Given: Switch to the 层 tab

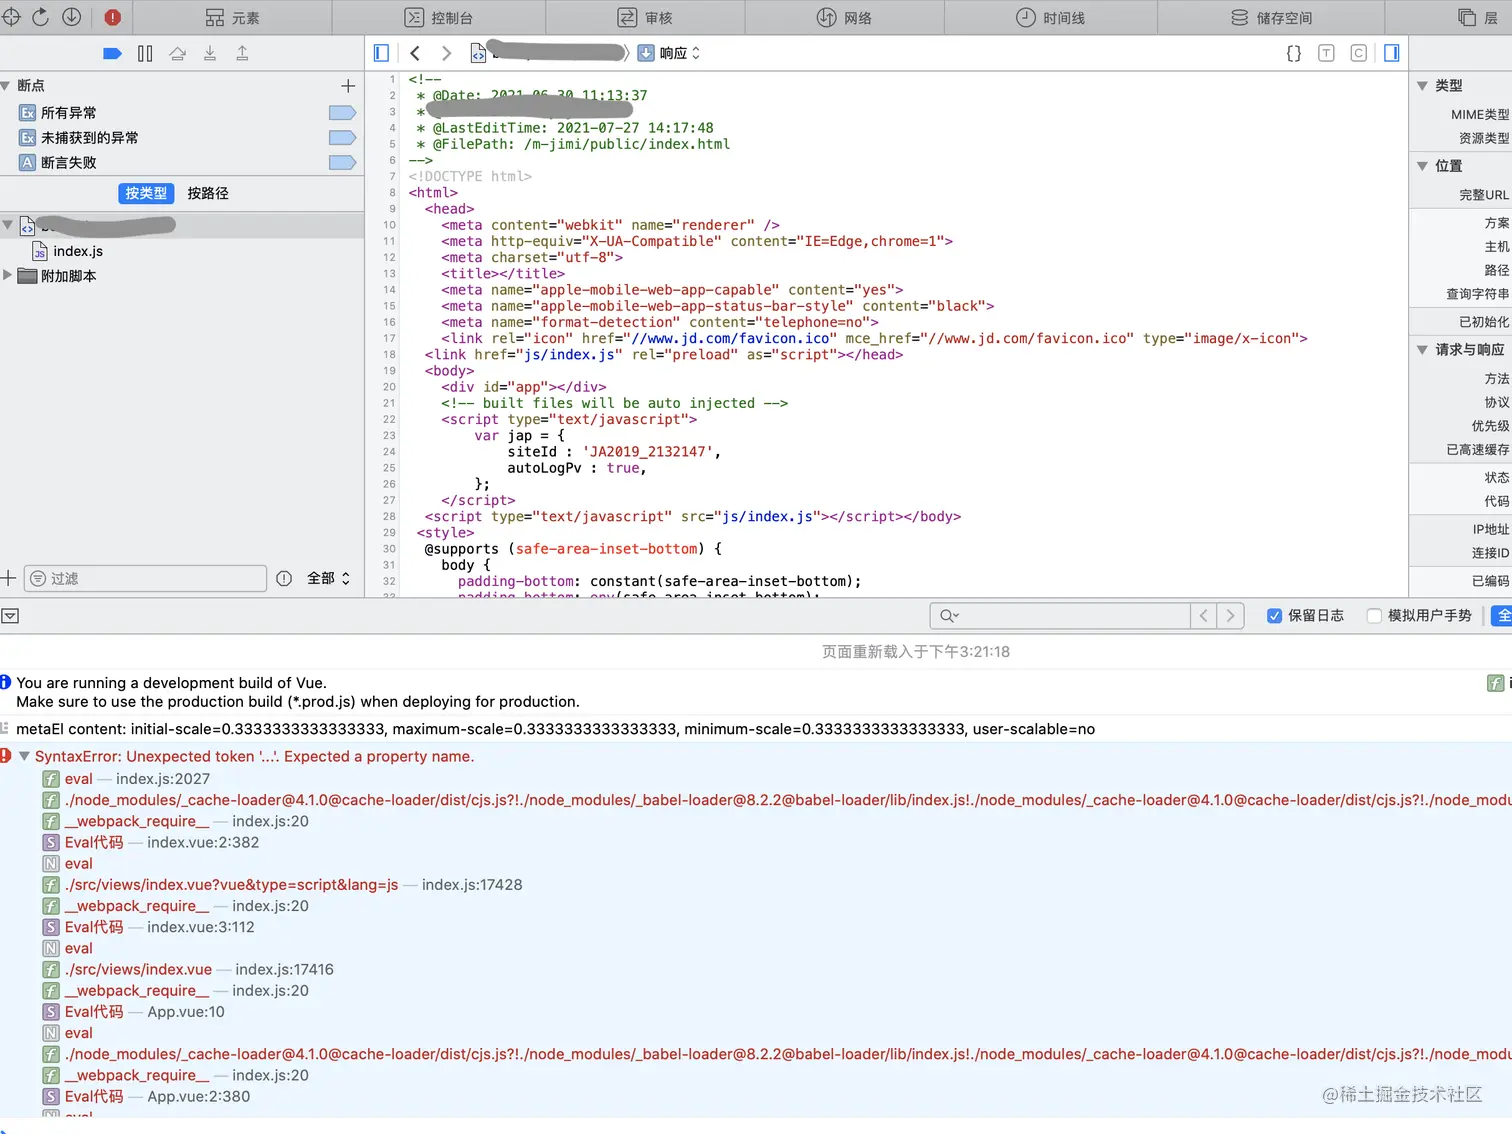Looking at the screenshot, I should [1478, 17].
